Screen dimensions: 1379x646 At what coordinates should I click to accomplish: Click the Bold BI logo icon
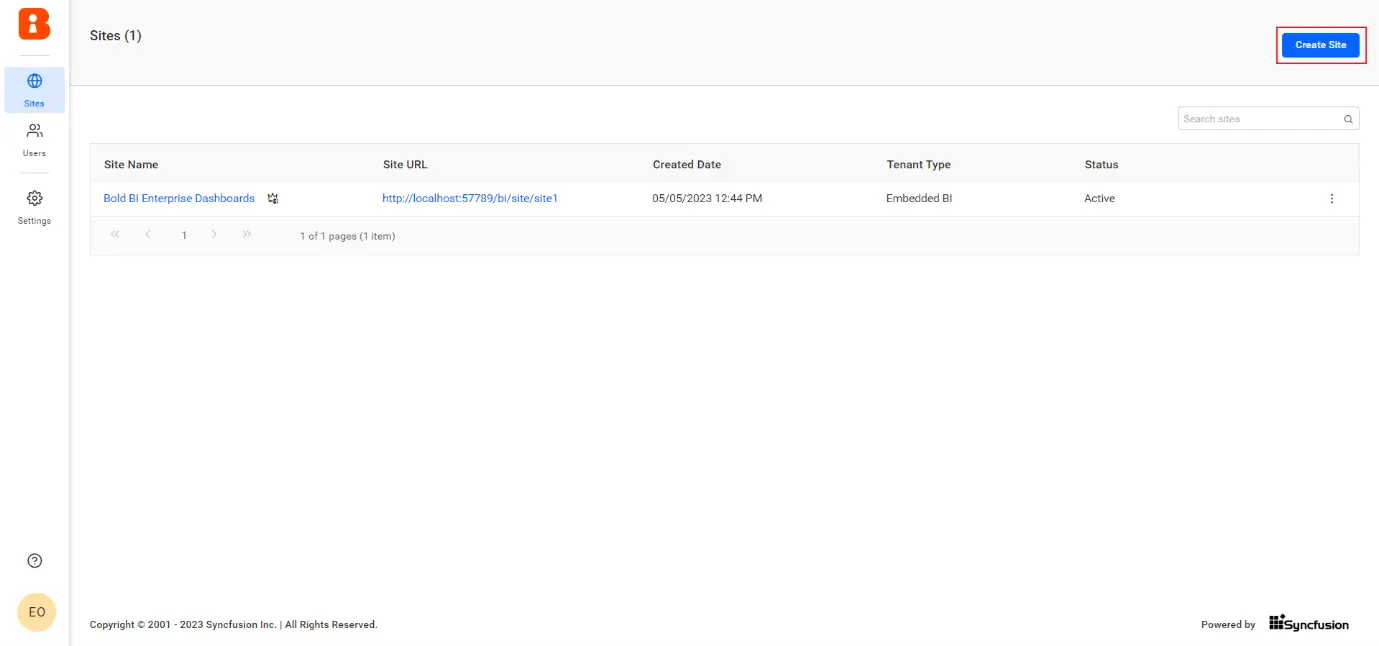(34, 24)
